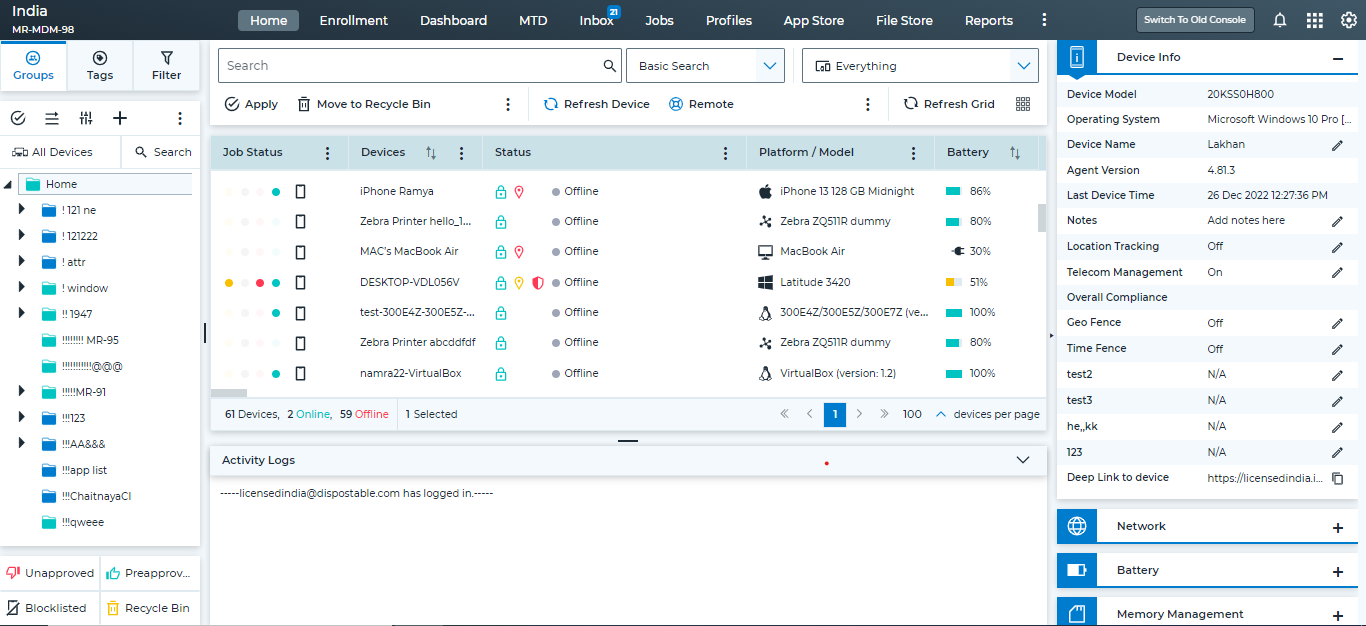Click shield icon for DESKTOP-VDL056V
The image size is (1366, 626).
[x=538, y=283]
